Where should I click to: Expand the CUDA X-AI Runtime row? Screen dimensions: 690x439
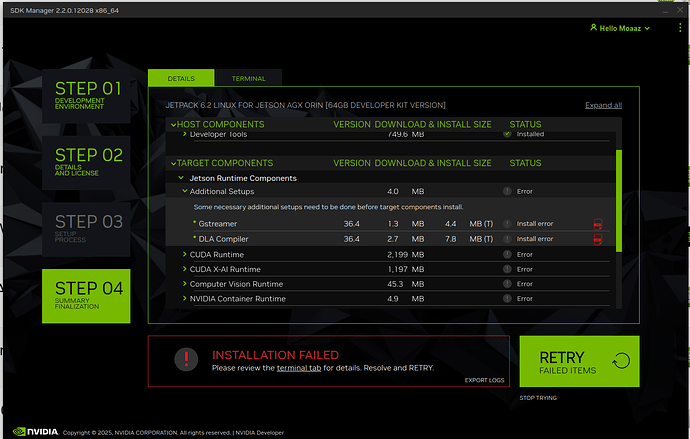coord(185,269)
